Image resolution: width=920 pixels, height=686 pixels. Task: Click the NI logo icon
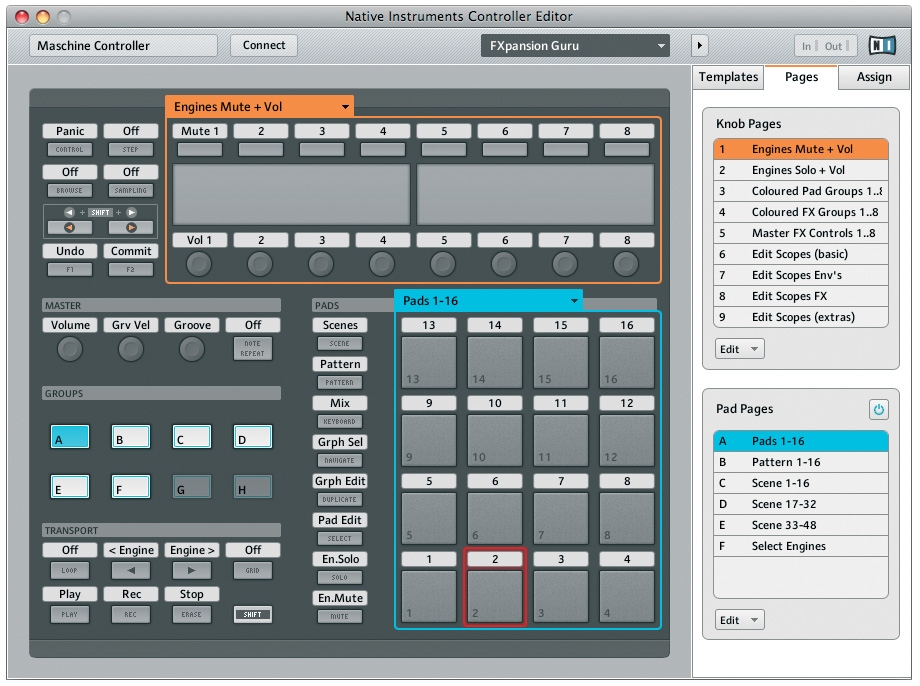point(882,46)
